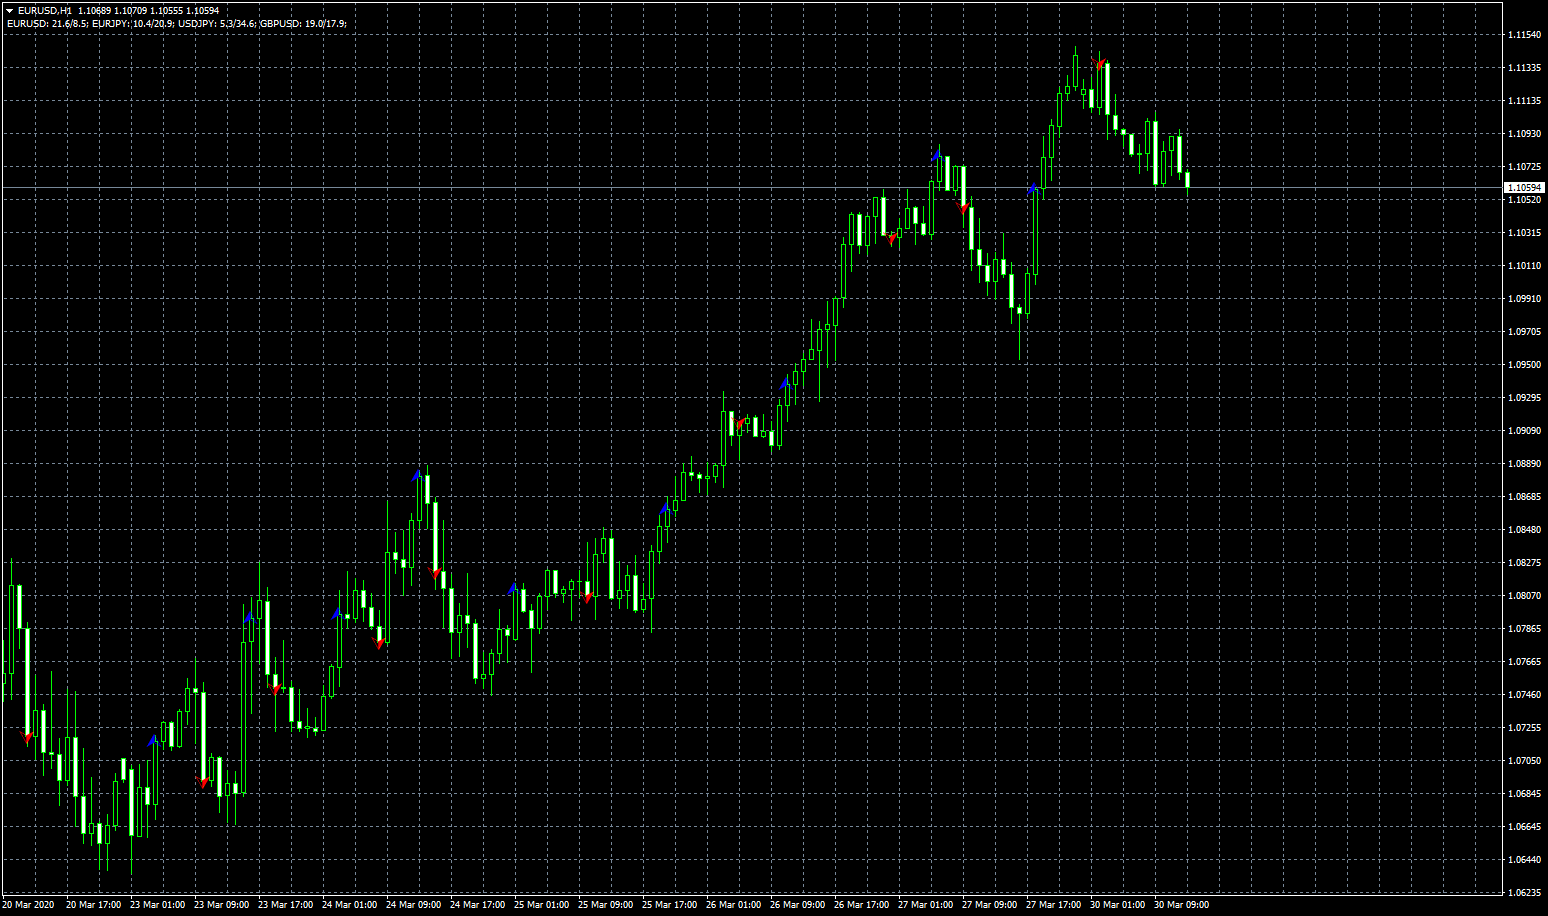Click the indicator label 'EURJPY: 10.4/20.9'
Screen dimensions: 1548x916
coord(132,23)
